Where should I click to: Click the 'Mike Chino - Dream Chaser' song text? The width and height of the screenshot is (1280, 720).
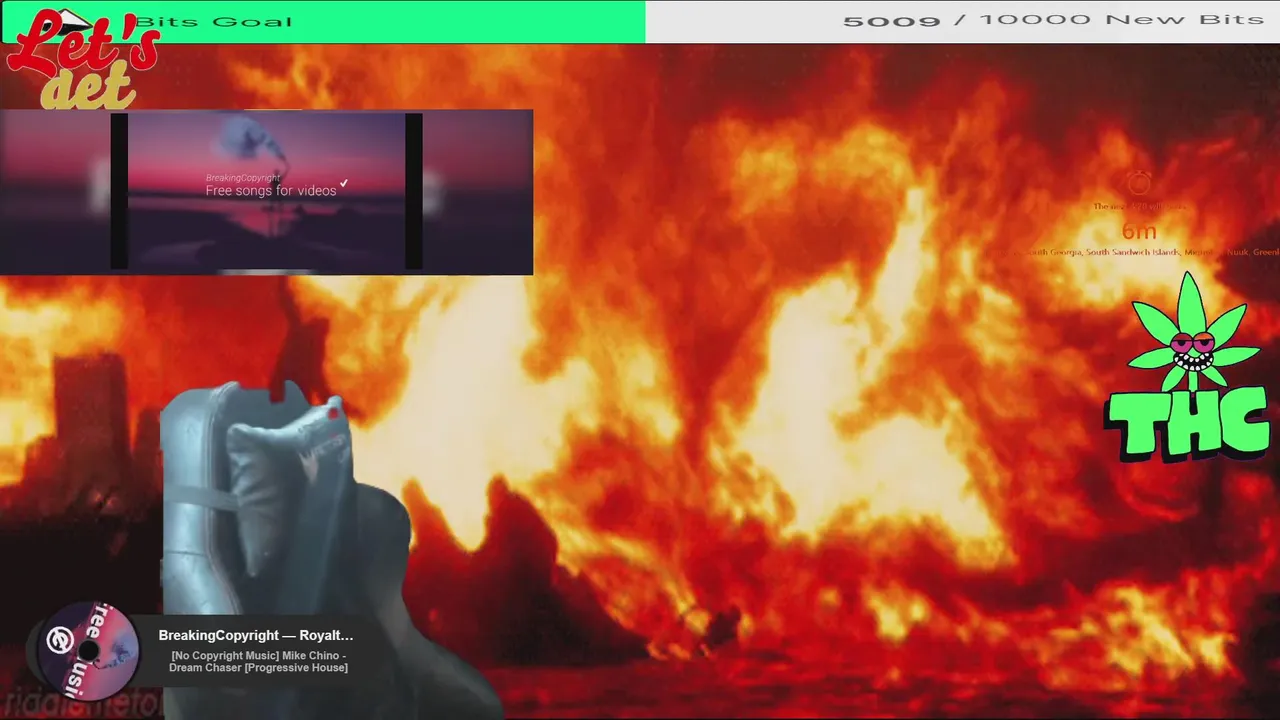(259, 661)
